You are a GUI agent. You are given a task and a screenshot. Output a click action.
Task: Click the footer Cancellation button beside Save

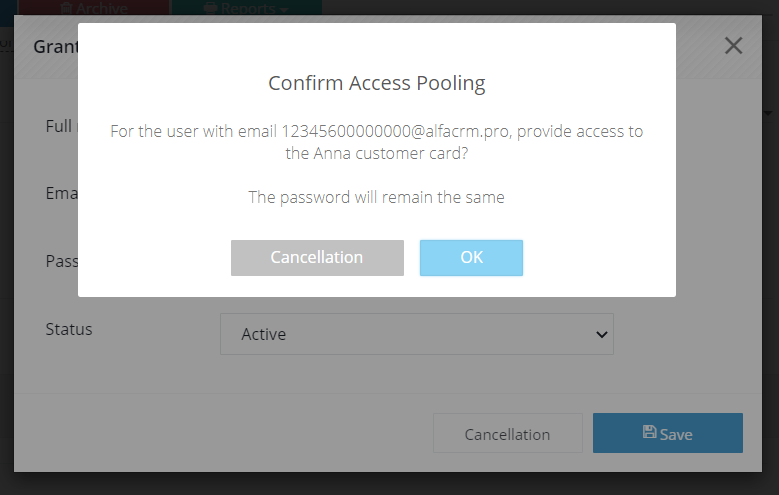point(508,433)
